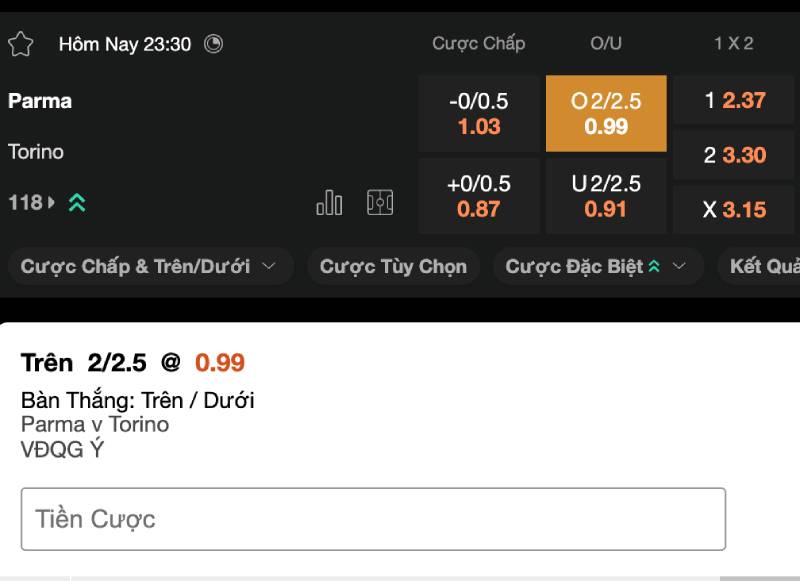Click the live clock icon beside 23:30

213,44
